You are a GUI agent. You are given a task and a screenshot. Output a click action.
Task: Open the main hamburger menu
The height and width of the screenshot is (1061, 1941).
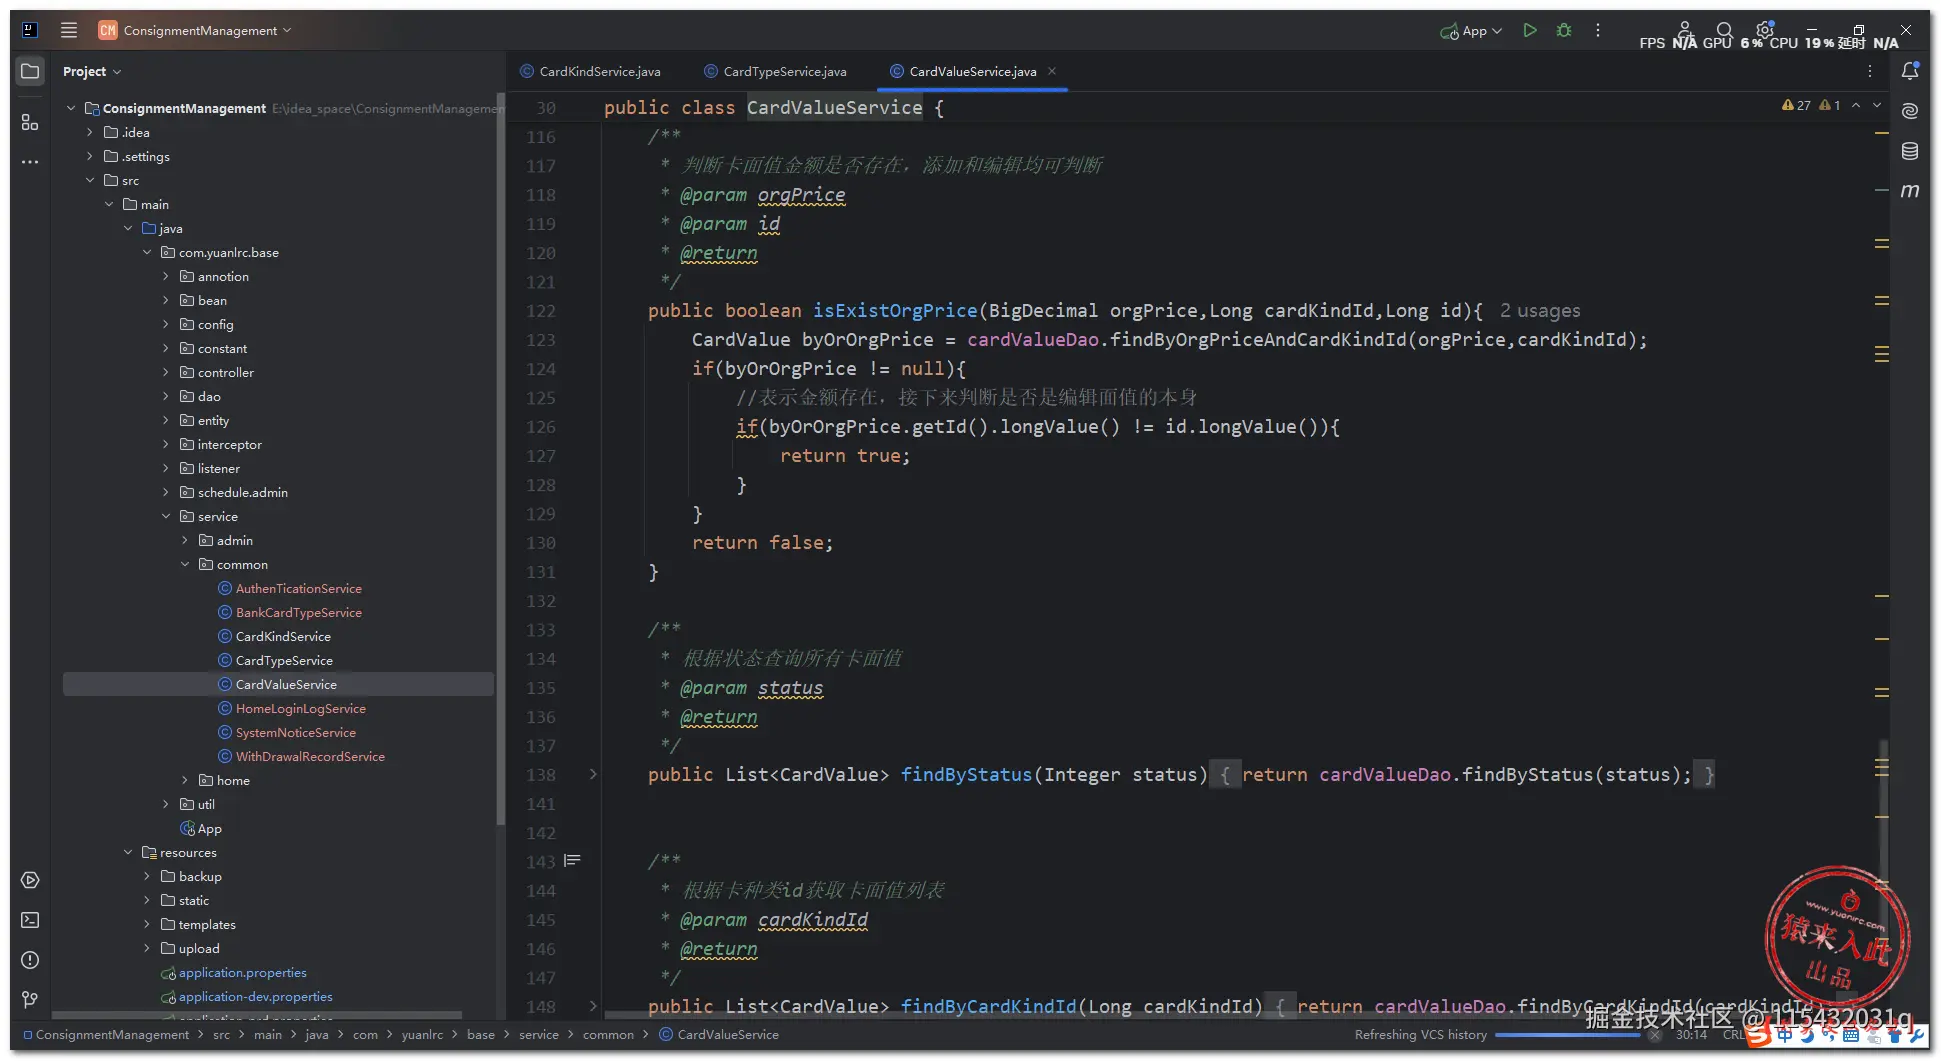69,30
